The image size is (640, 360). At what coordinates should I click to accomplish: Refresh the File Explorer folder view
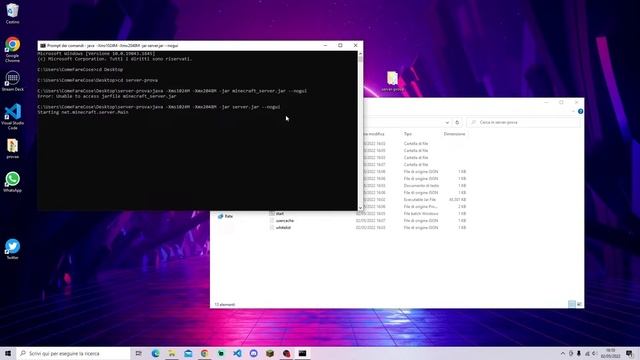[x=457, y=122]
